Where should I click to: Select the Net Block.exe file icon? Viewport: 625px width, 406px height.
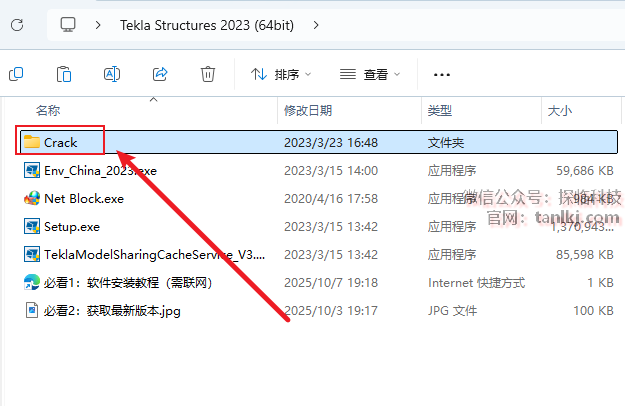[32, 198]
